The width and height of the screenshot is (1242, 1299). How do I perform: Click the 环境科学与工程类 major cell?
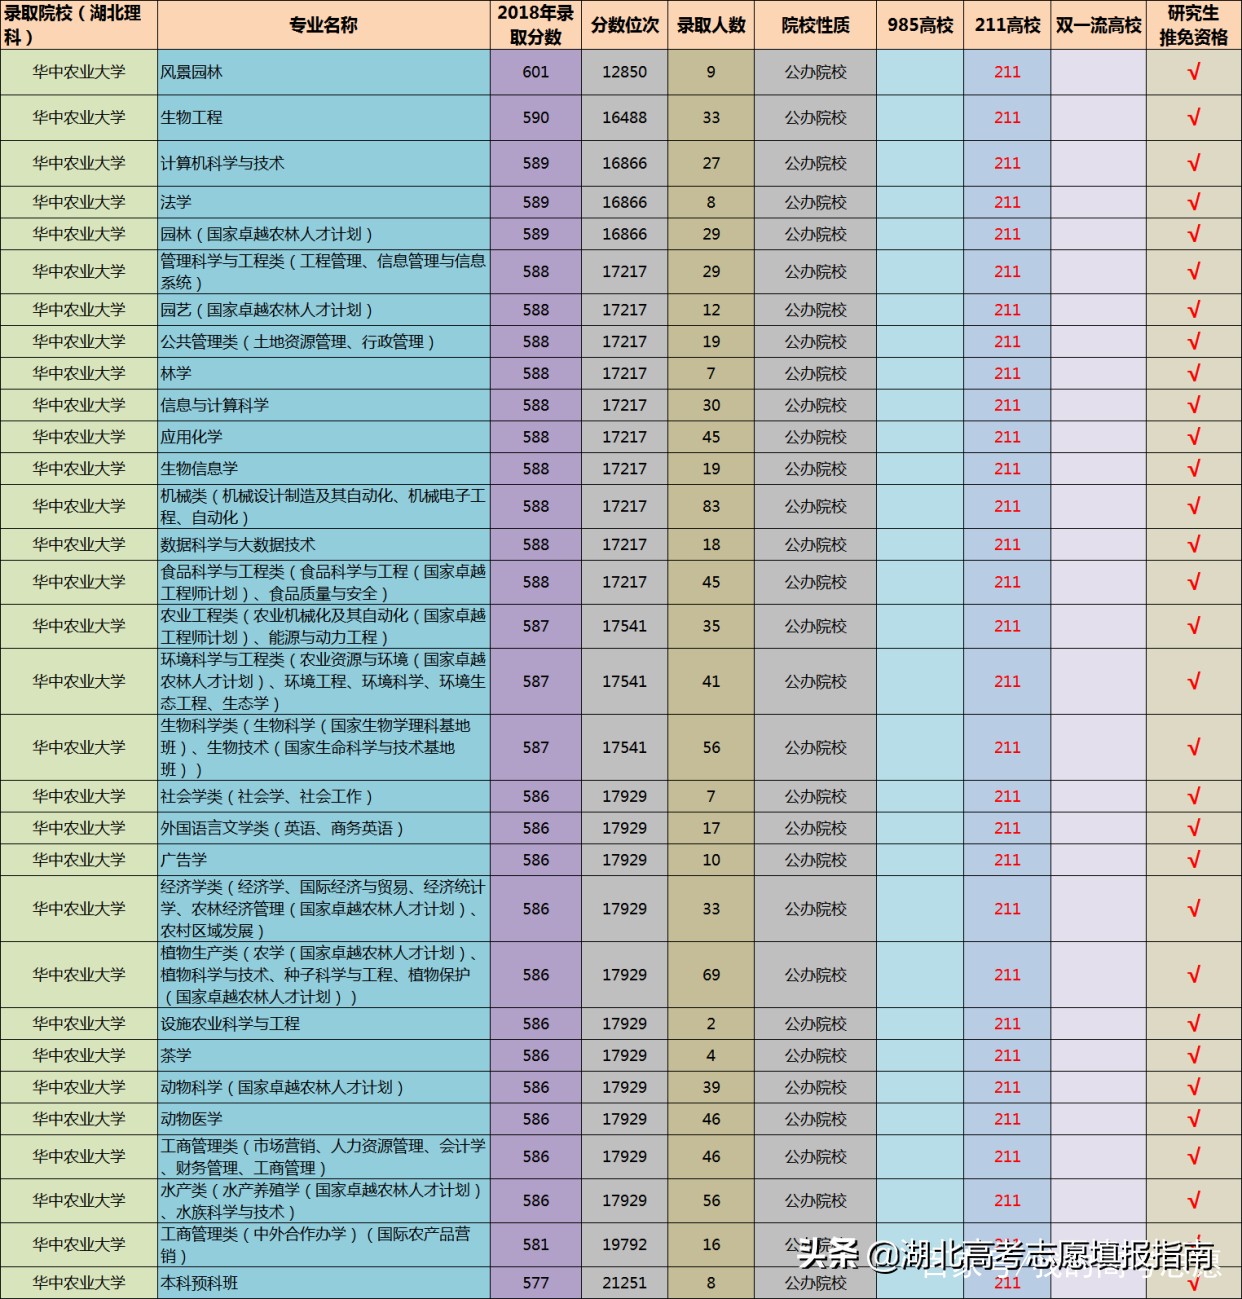coord(323,681)
